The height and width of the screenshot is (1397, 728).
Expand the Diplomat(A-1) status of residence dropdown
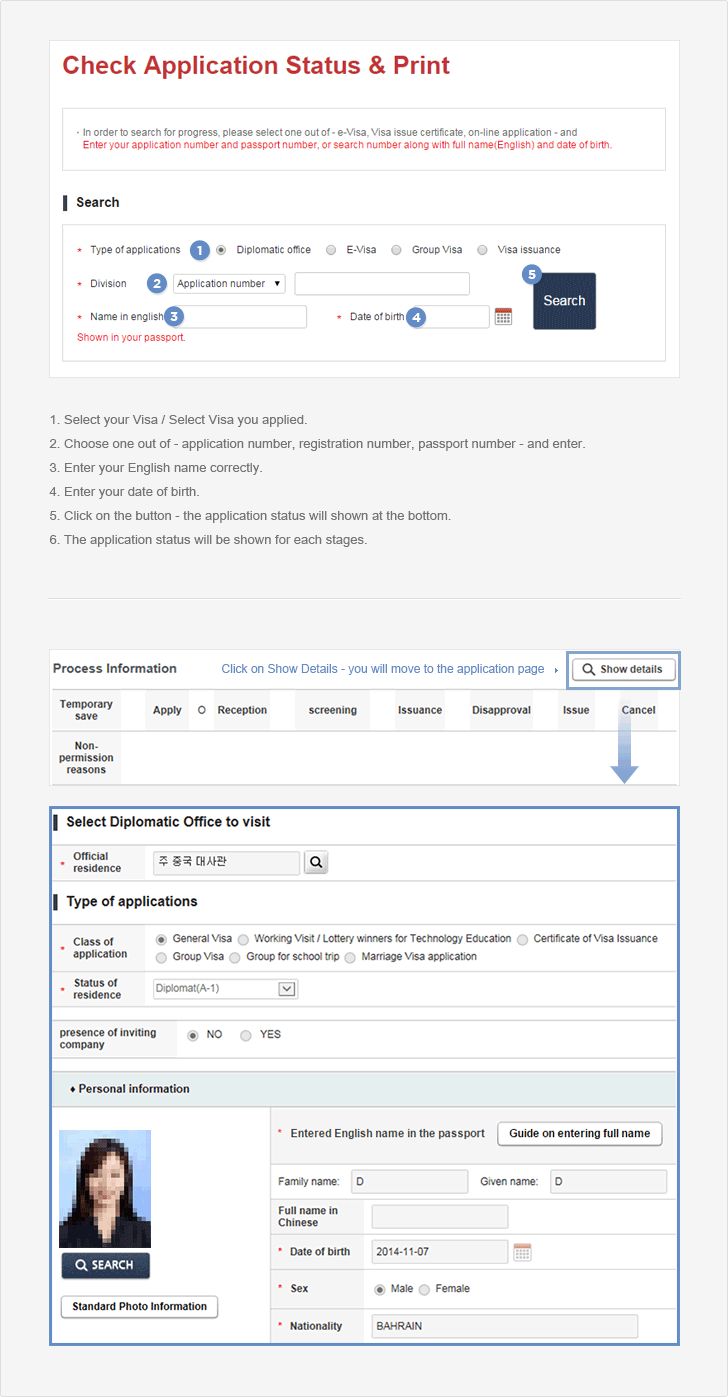tap(225, 989)
